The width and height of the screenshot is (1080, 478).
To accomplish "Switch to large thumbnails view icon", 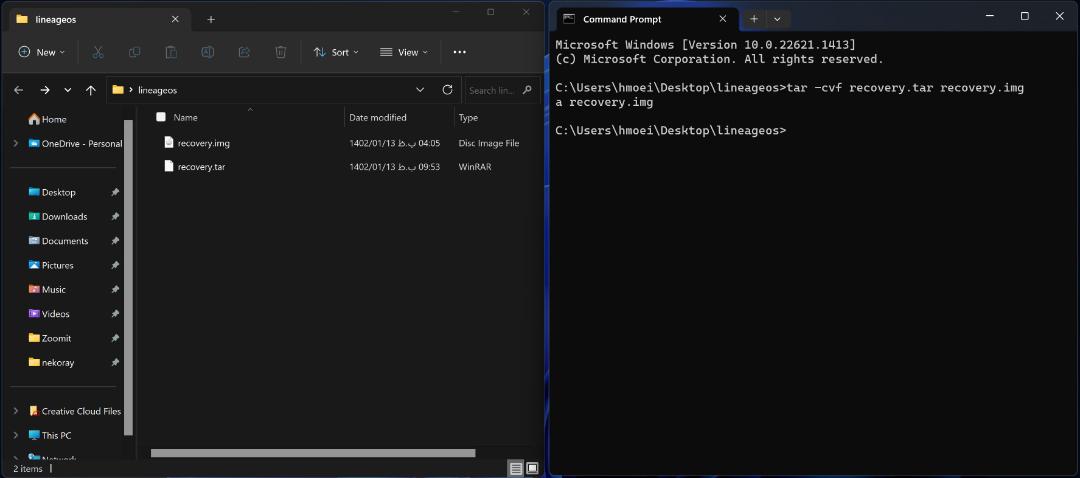I will coord(532,468).
